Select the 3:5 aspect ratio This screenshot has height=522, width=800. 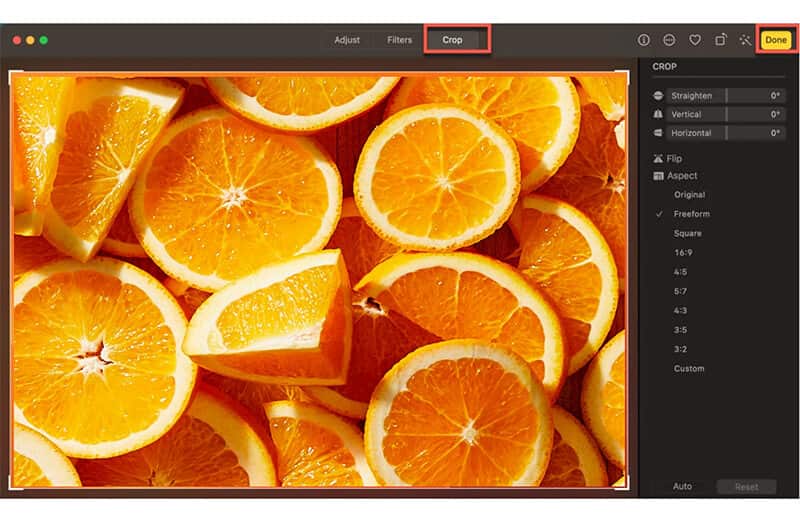pos(680,330)
